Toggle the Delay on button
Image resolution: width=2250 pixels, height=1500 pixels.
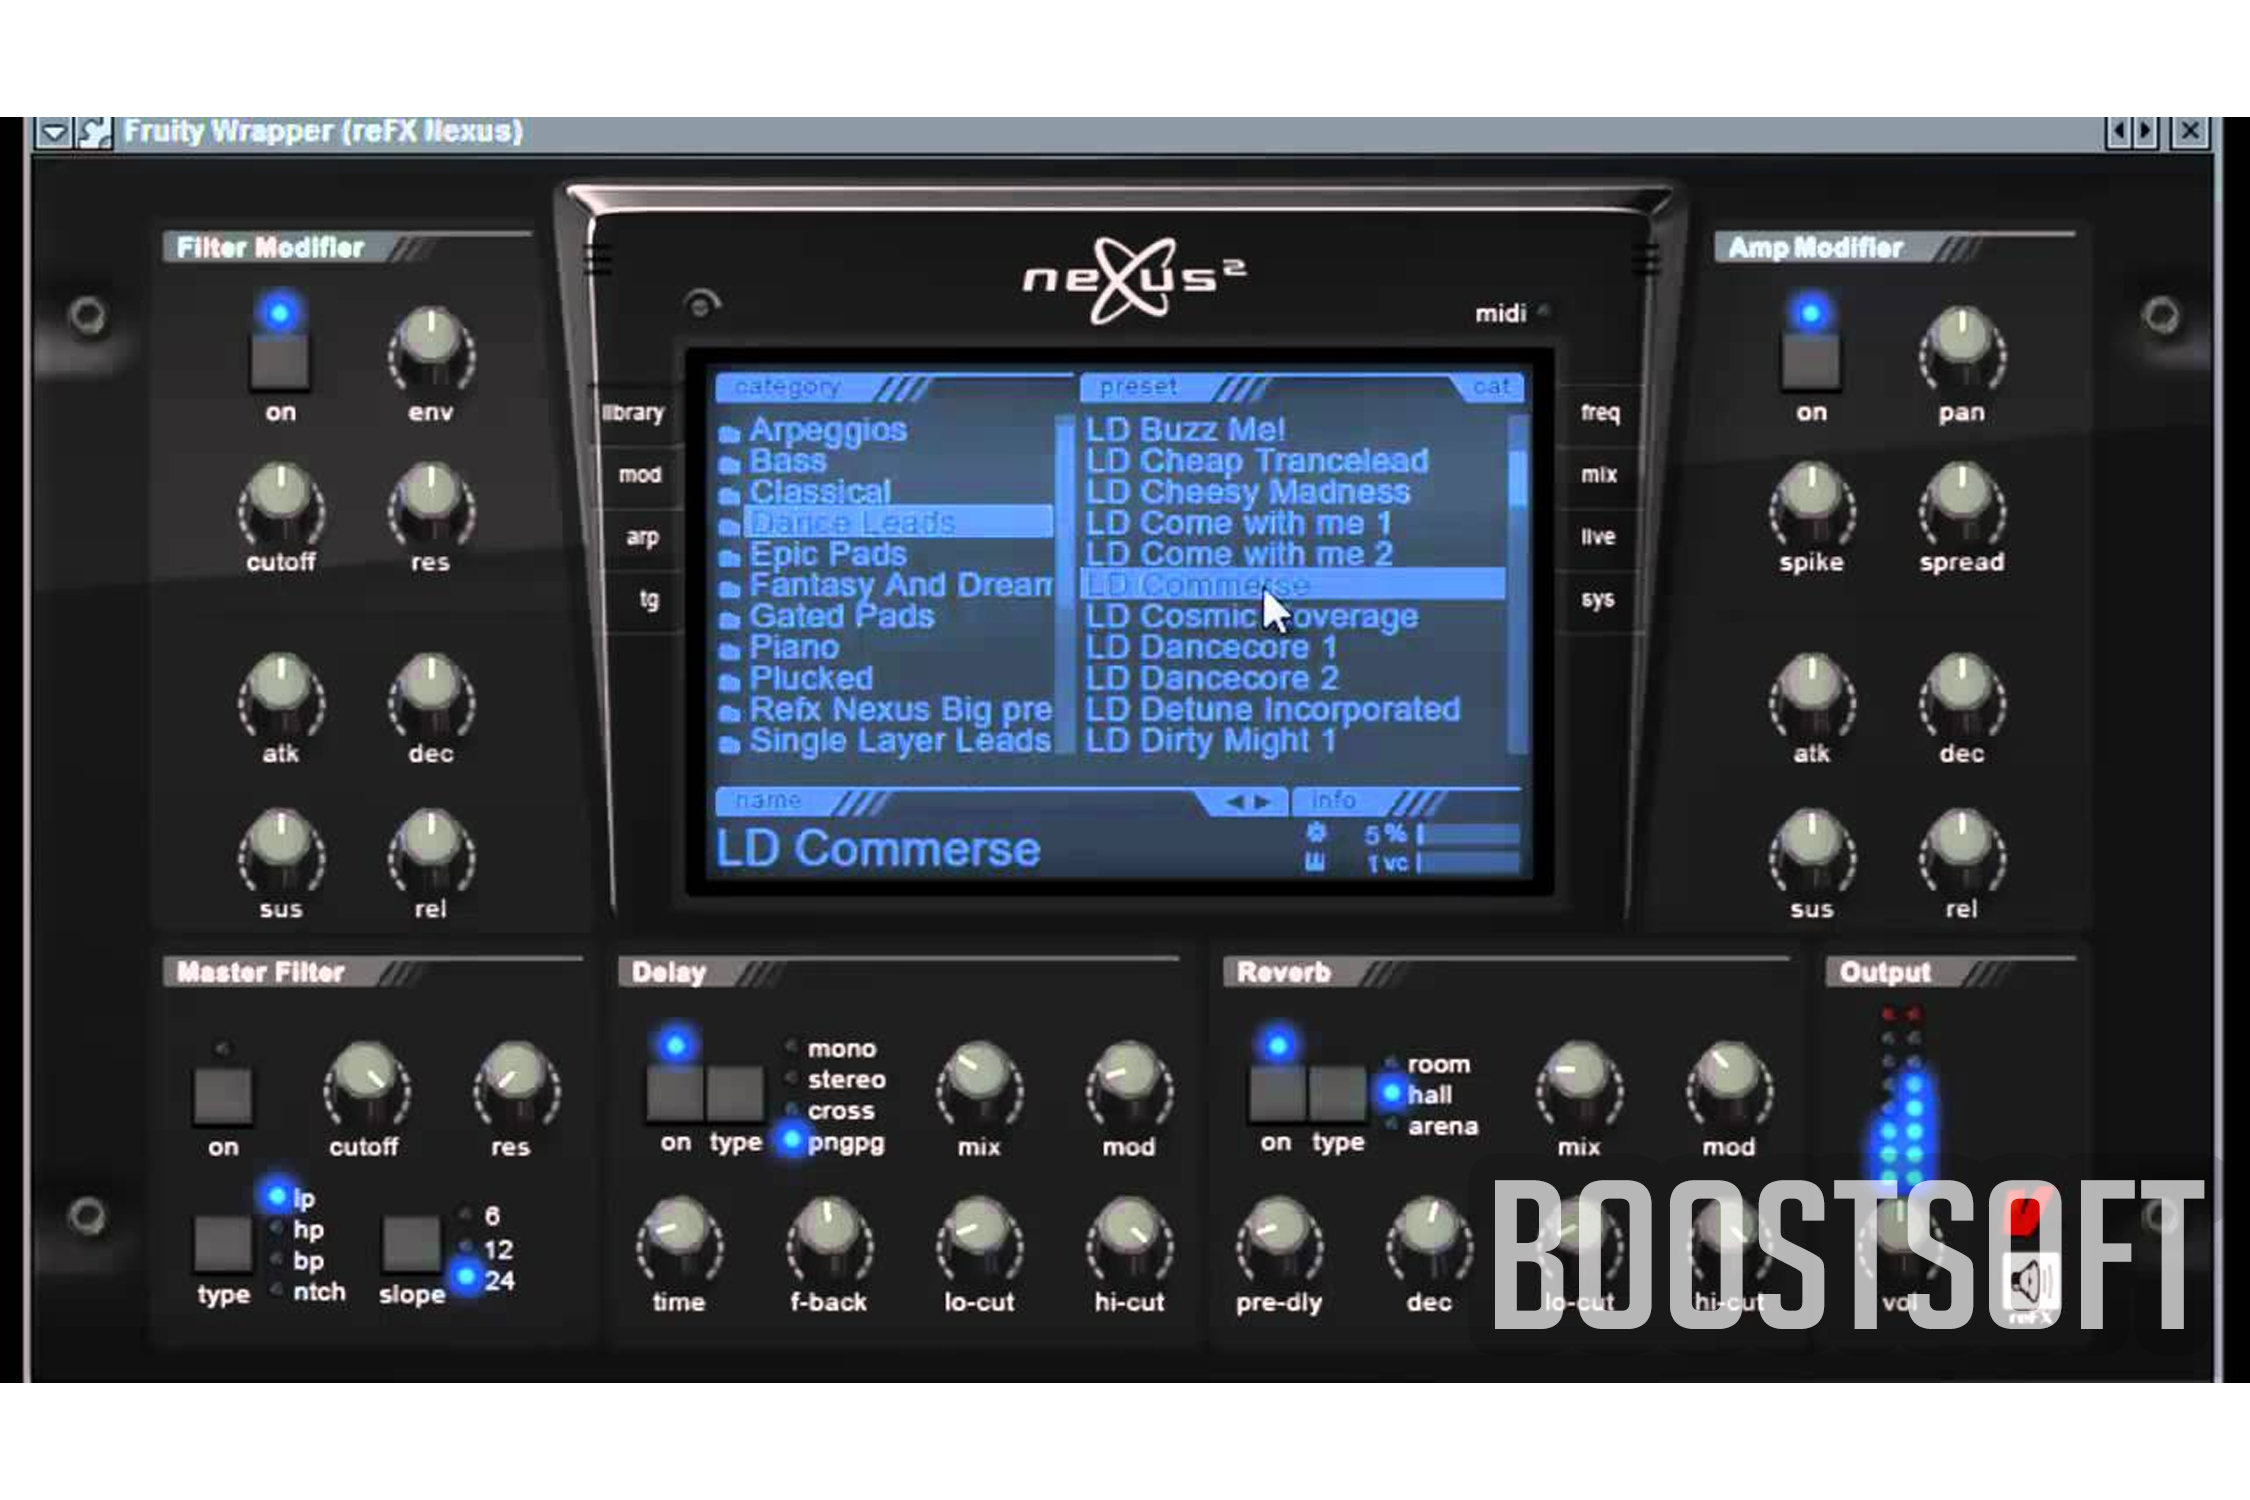pos(675,1093)
